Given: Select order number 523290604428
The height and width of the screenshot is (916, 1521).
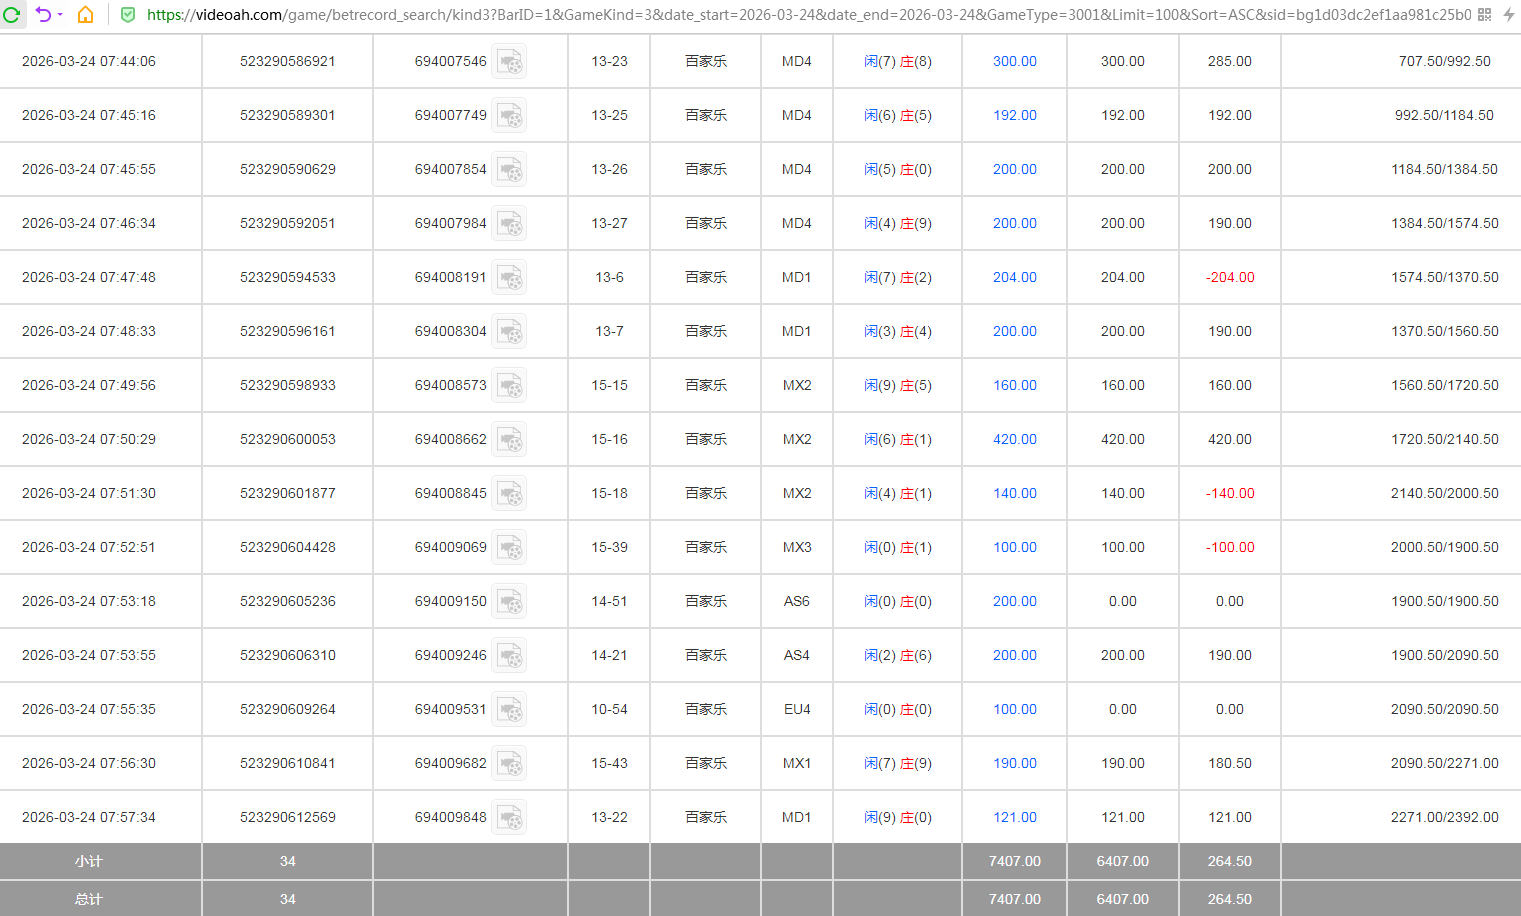Looking at the screenshot, I should (x=288, y=548).
